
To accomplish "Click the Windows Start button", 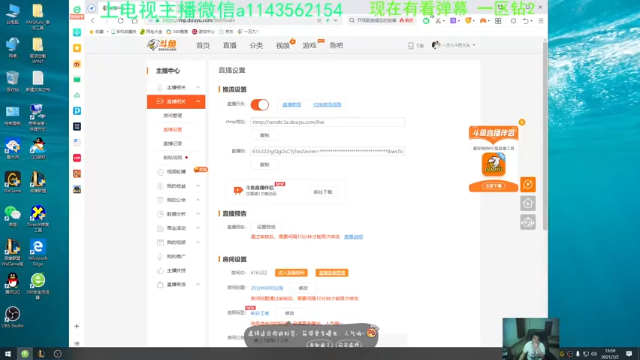I will pos(8,354).
